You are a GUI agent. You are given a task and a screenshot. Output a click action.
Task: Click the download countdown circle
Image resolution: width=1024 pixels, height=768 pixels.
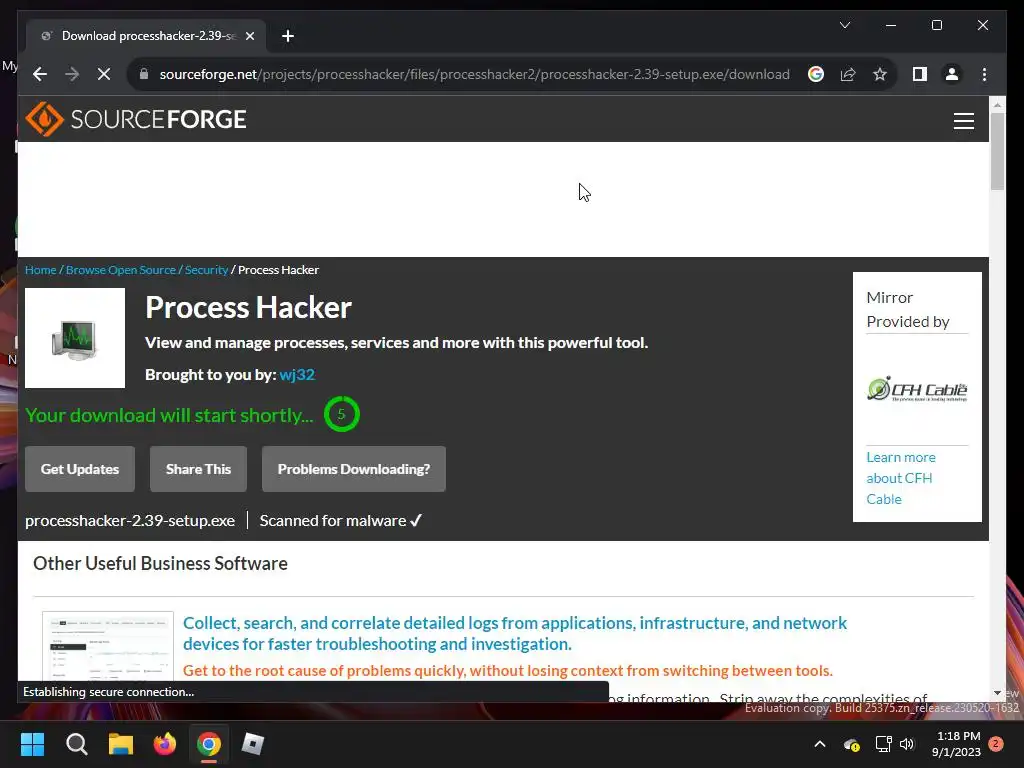pos(342,414)
